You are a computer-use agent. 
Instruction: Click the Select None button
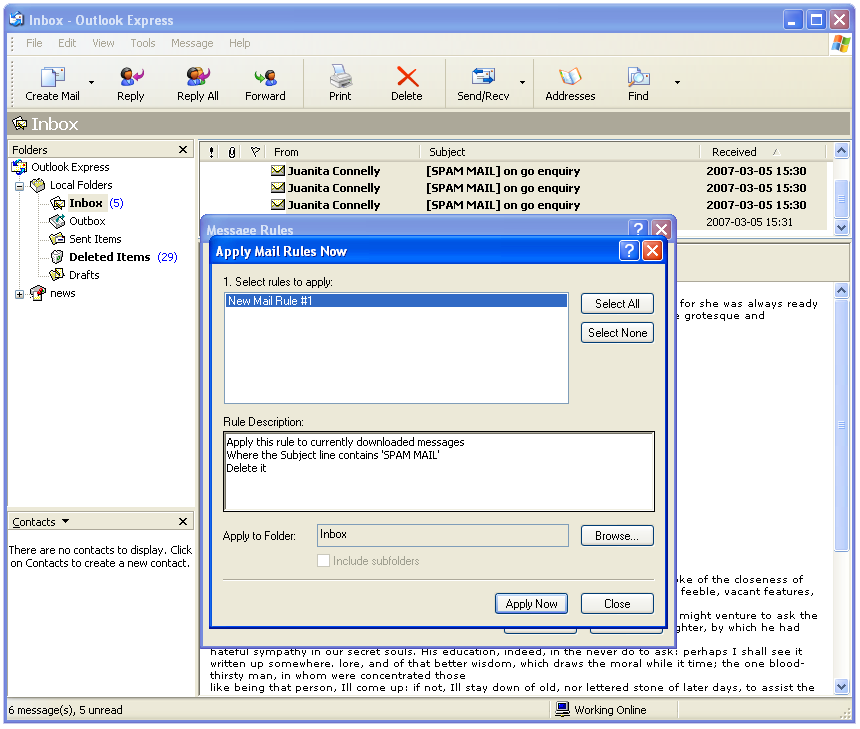click(x=617, y=333)
